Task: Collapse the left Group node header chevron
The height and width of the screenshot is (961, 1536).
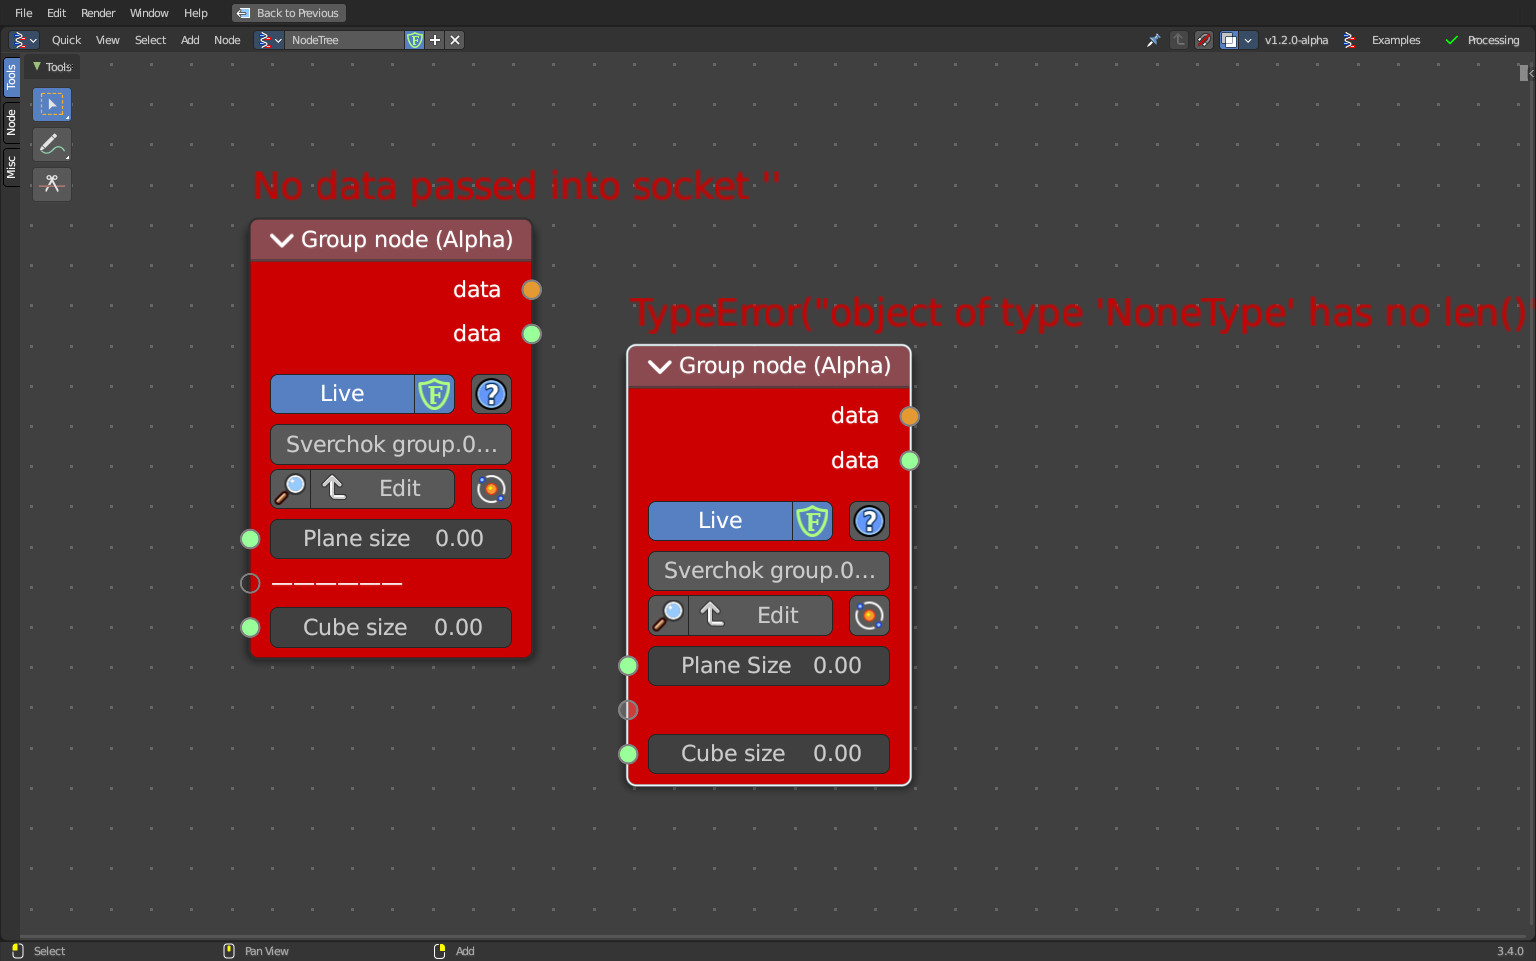Action: 281,239
